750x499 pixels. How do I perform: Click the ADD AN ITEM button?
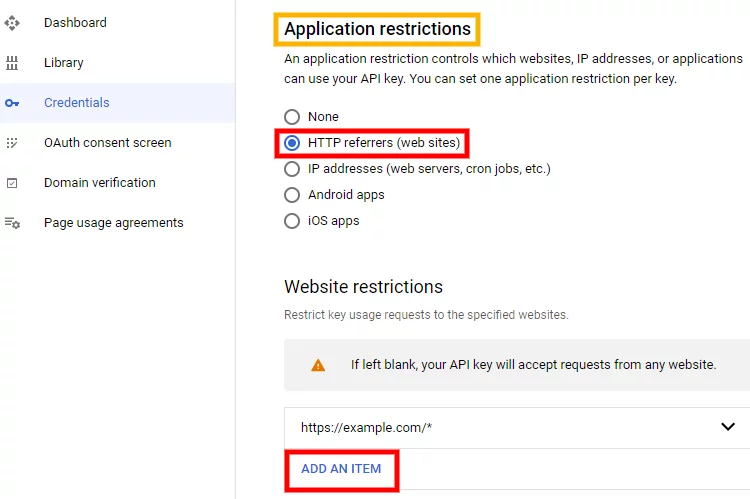coord(341,469)
